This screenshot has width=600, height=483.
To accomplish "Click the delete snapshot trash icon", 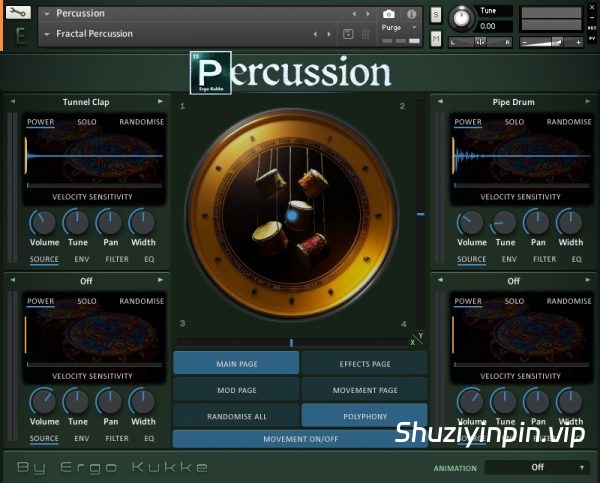I will (x=365, y=34).
